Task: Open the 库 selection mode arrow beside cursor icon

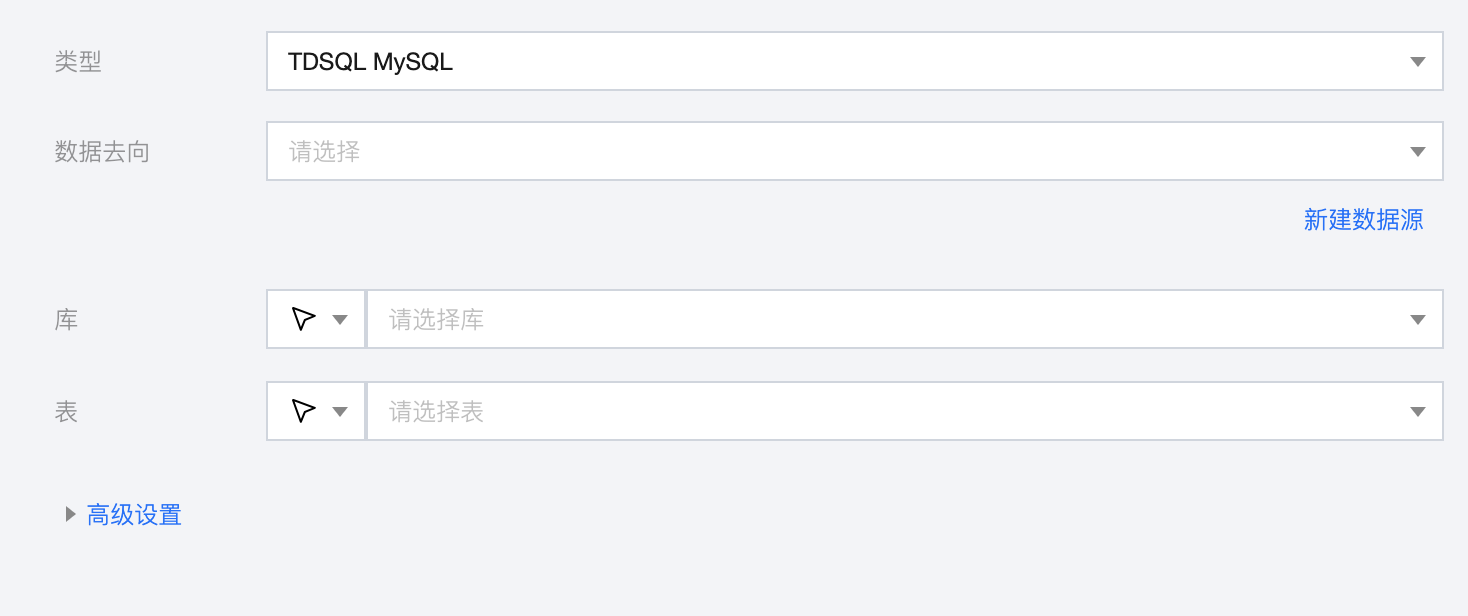Action: [x=340, y=320]
